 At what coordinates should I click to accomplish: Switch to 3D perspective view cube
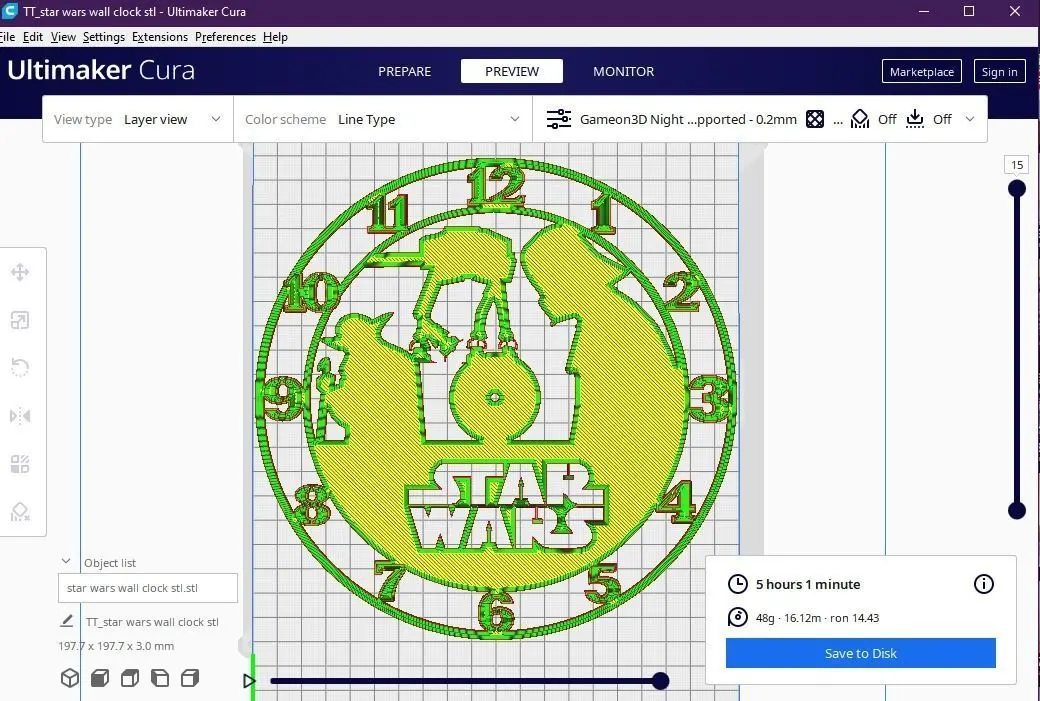coord(70,678)
